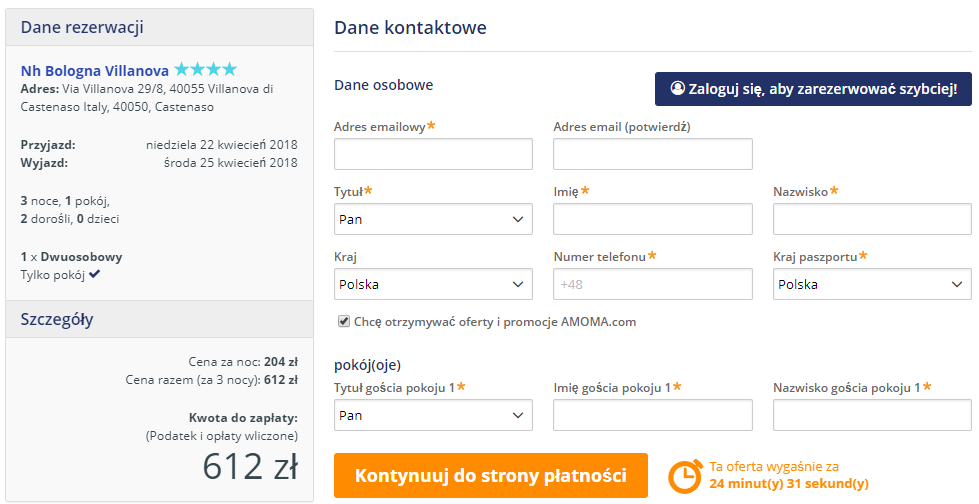This screenshot has height=504, width=979.
Task: Click the orange timer clock icon
Action: [685, 477]
